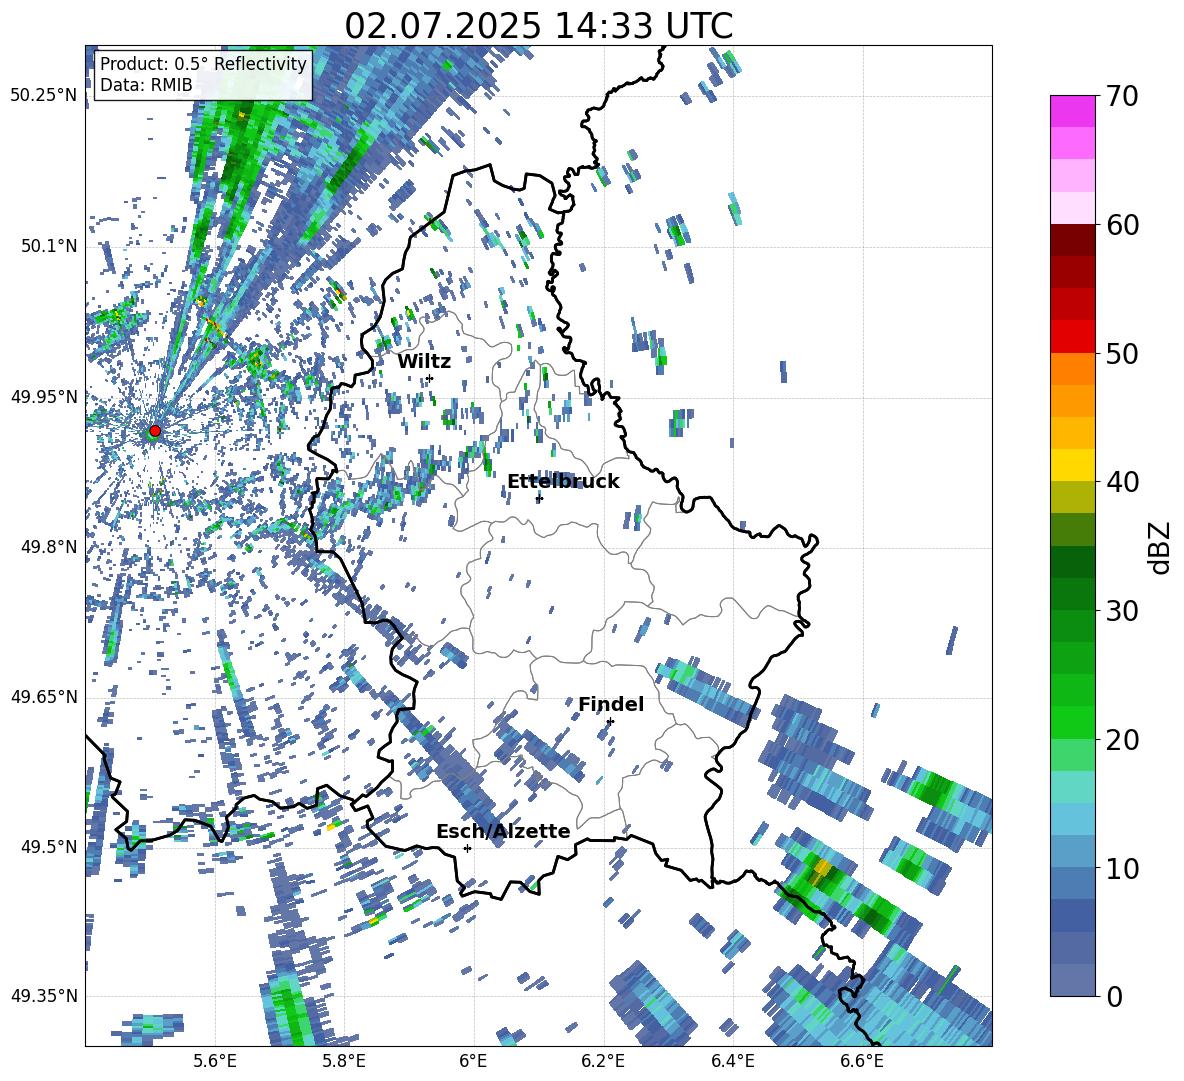Click the Esch/Alzette station cross marker
Viewport: 1184px width, 1081px height.
467,848
